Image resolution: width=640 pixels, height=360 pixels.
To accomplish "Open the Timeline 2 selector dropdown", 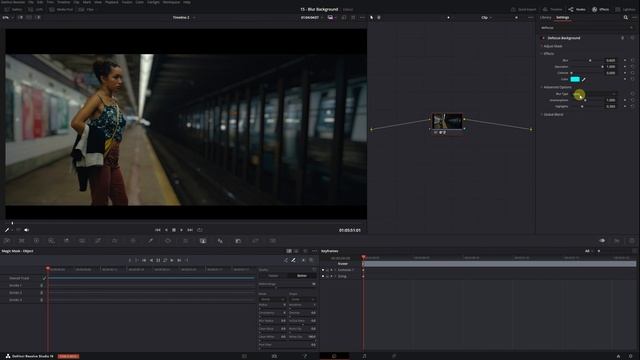I will 184,18.
